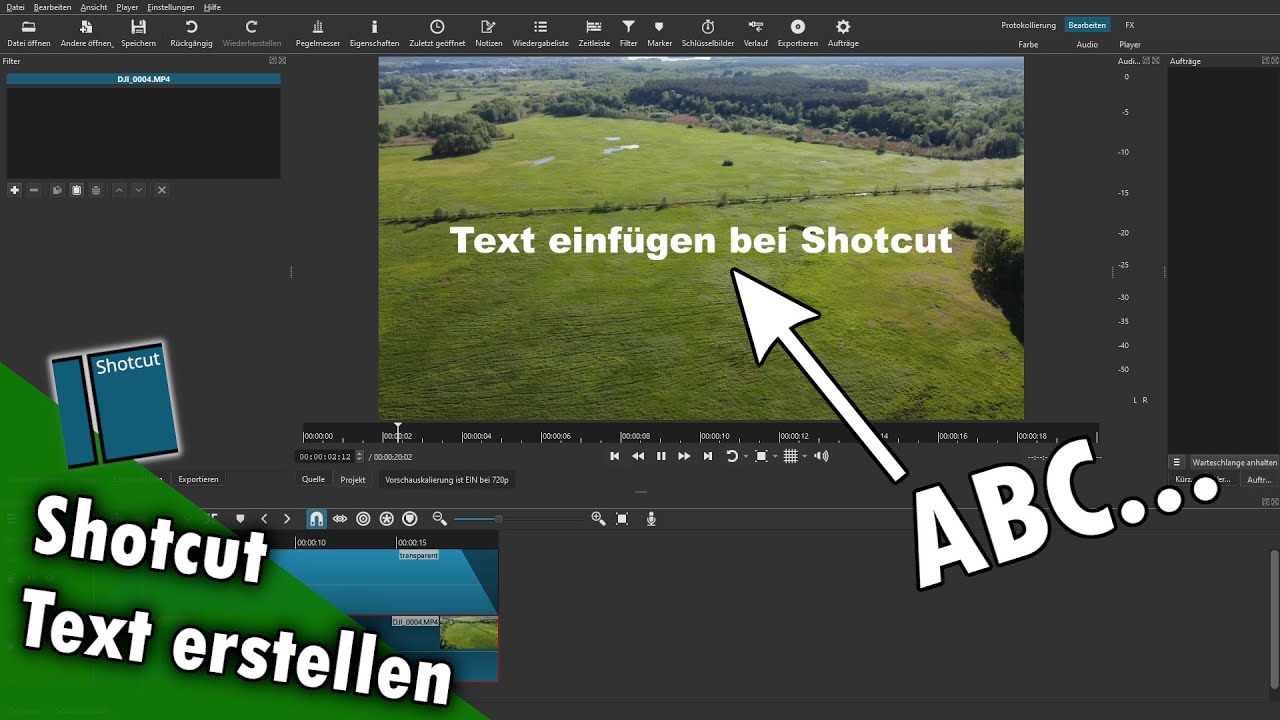Add a filter with the plus button
The width and height of the screenshot is (1280, 720).
click(x=14, y=190)
